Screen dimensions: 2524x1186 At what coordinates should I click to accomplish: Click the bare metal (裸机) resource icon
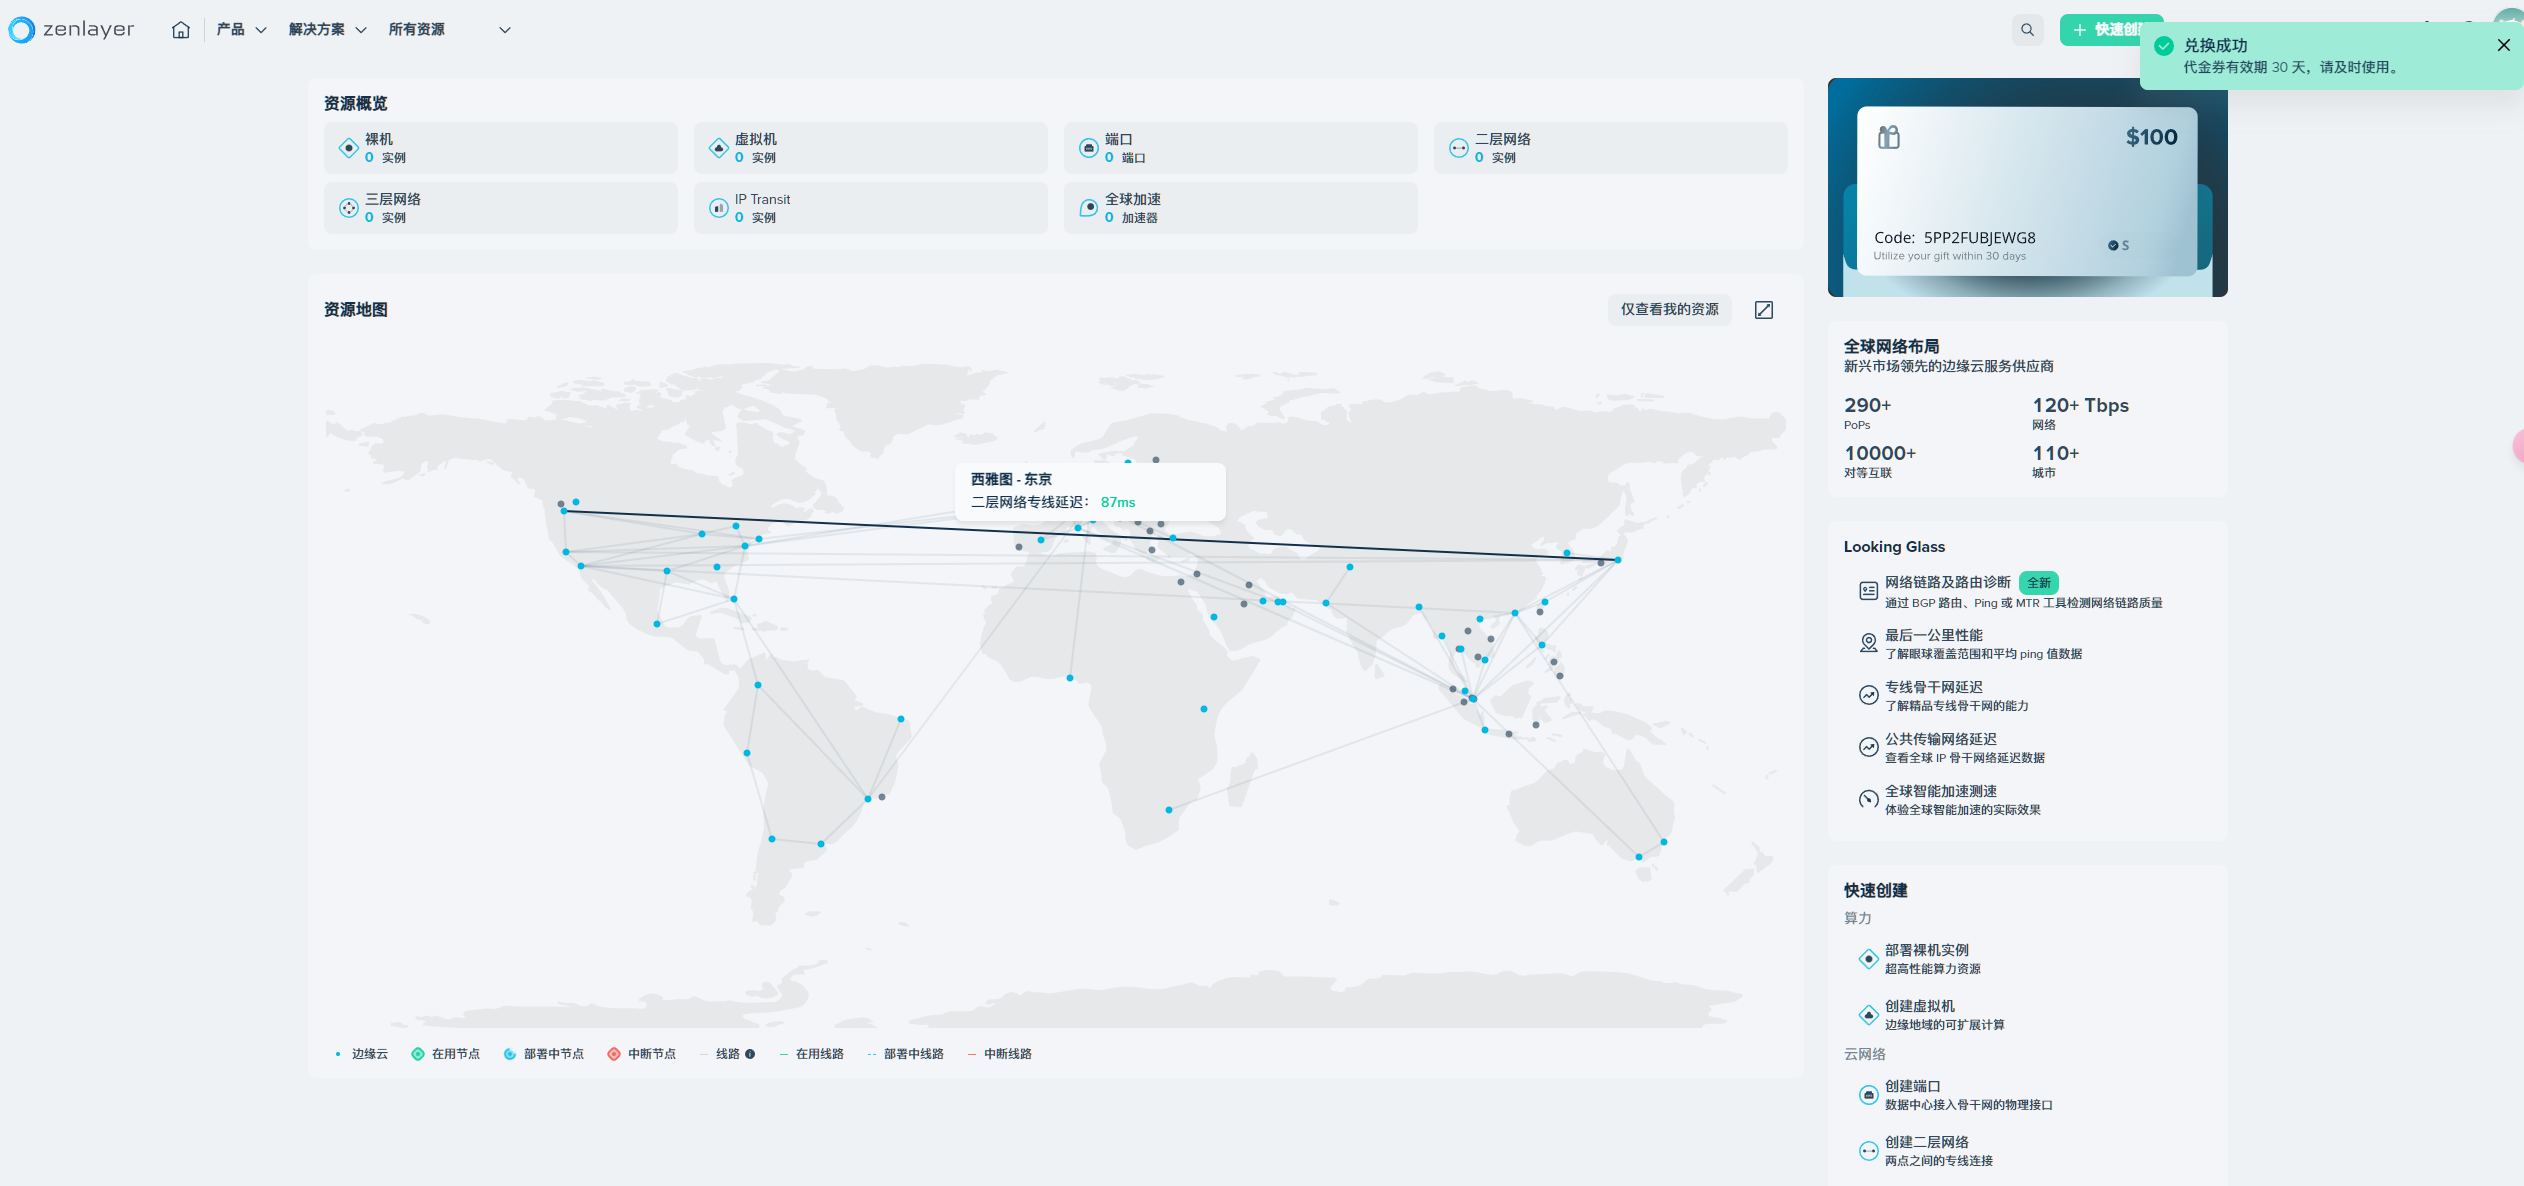tap(348, 148)
